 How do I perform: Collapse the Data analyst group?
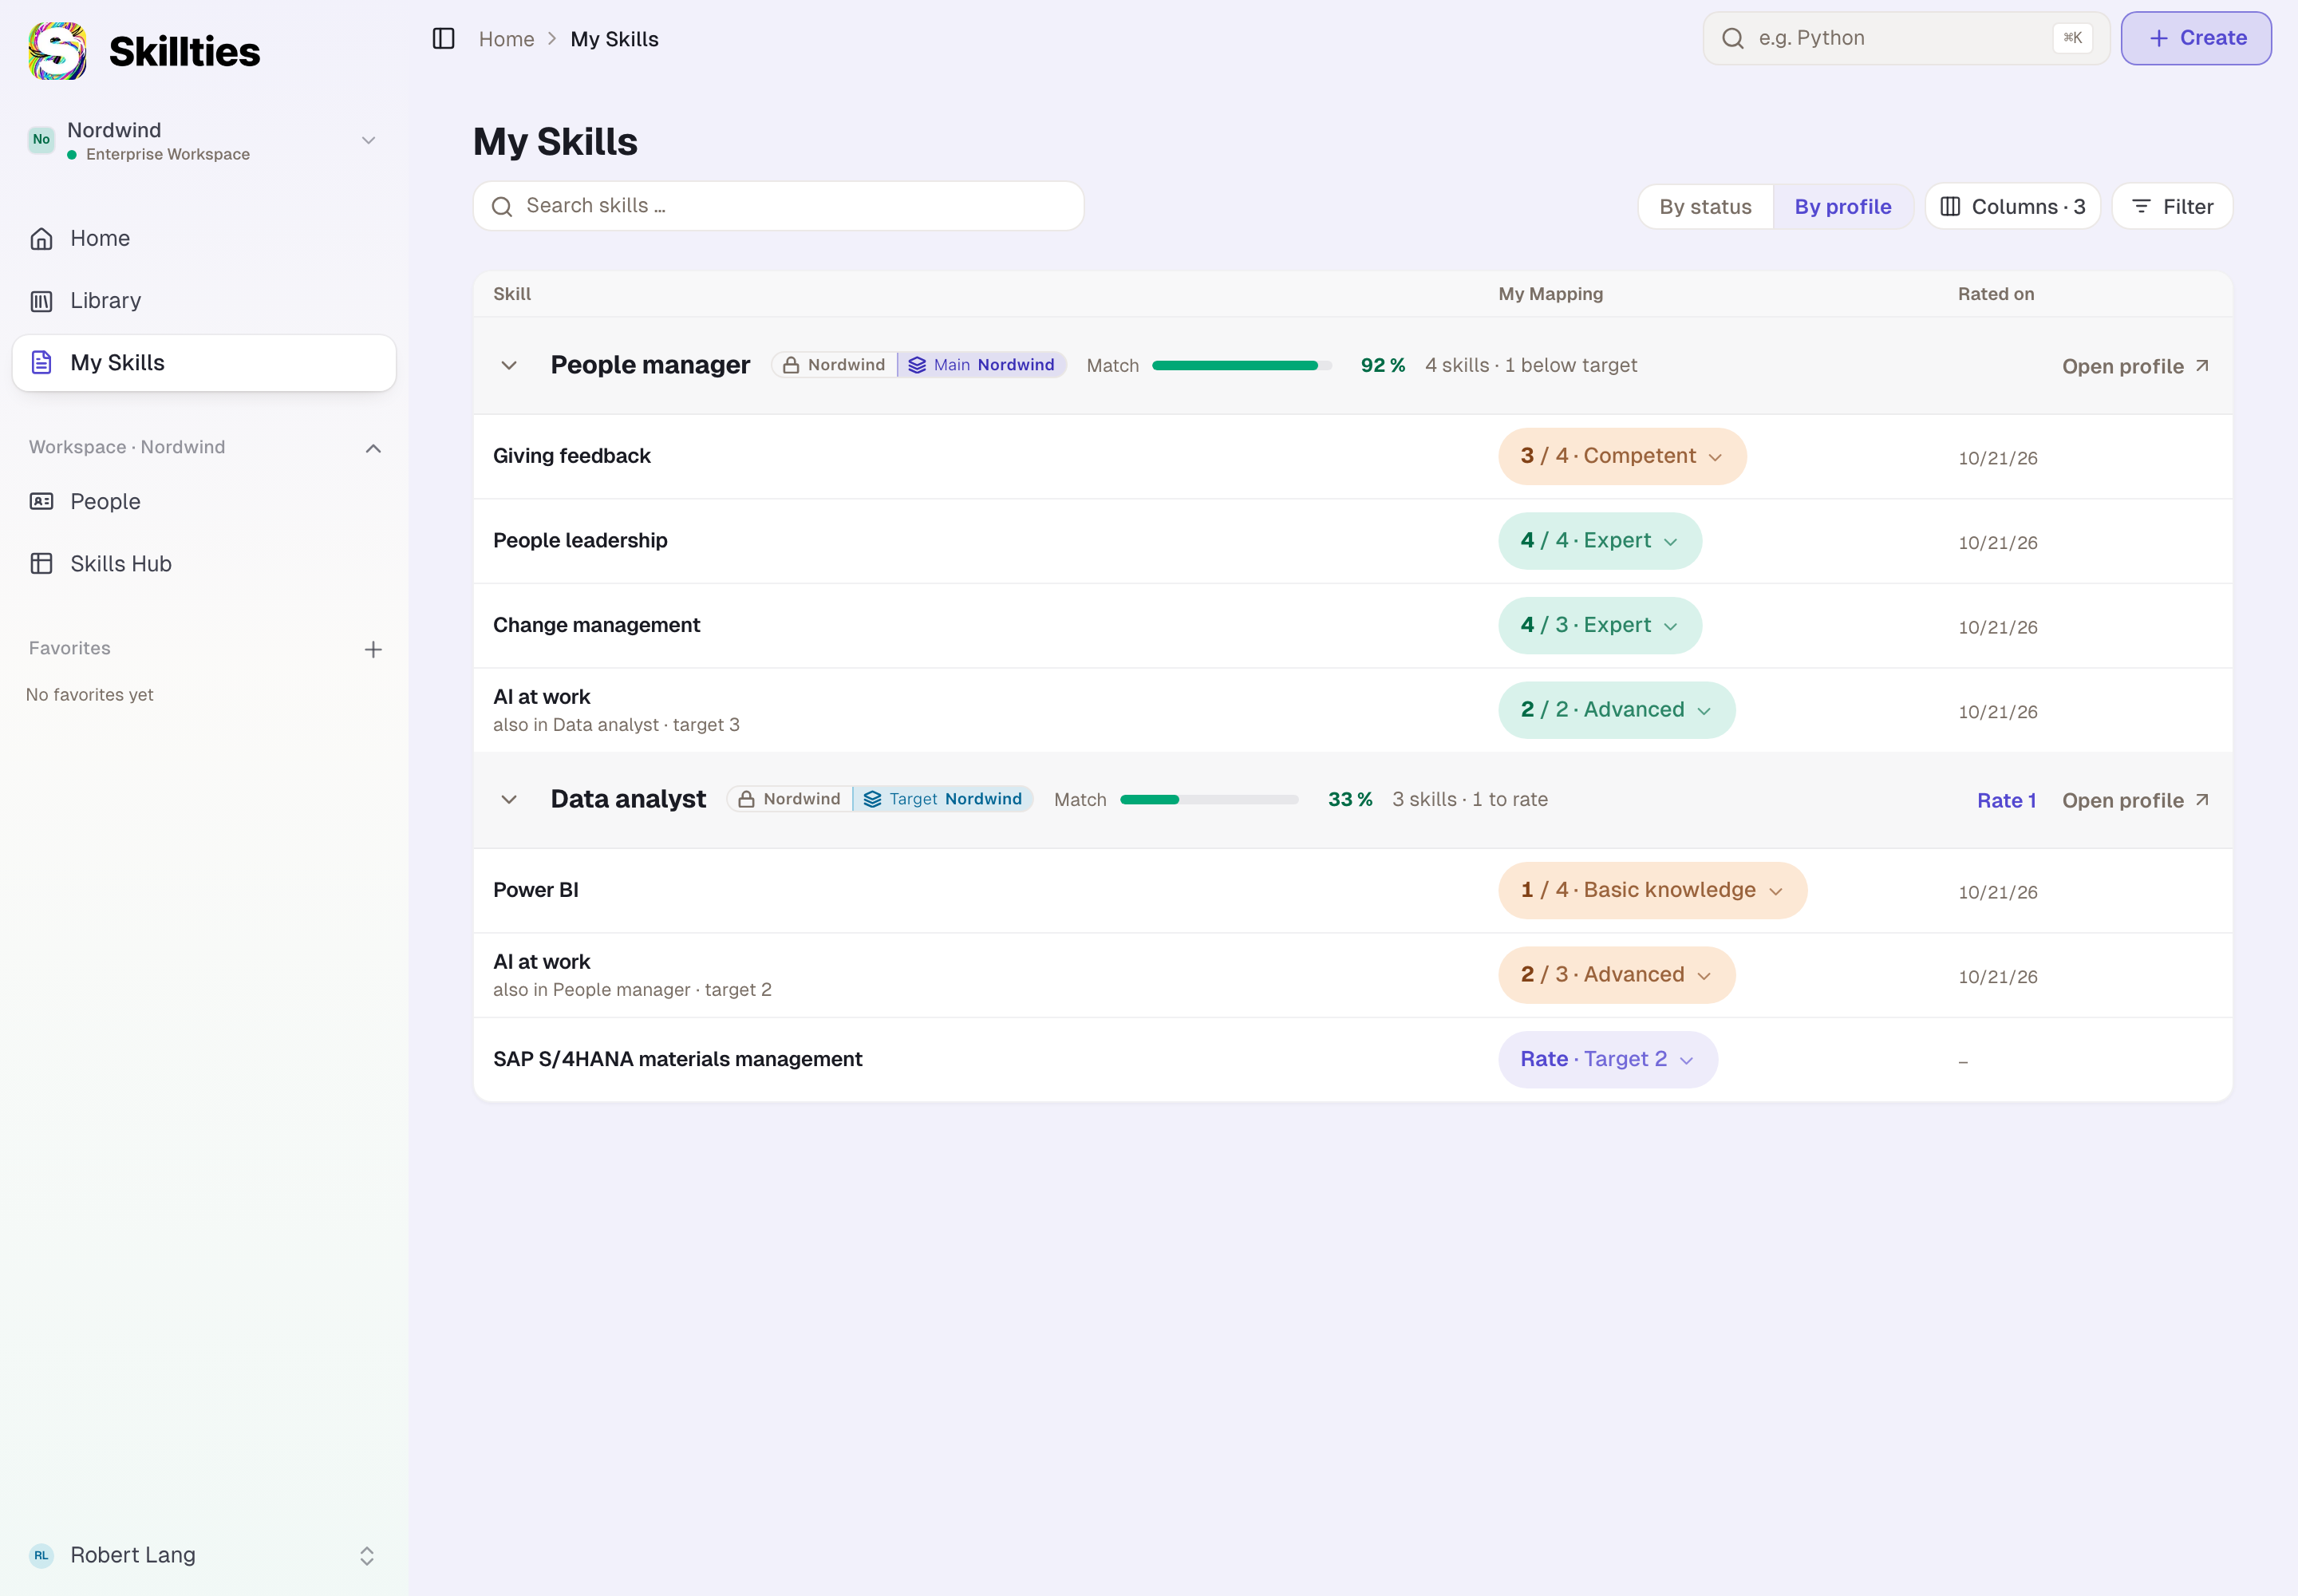tap(509, 799)
